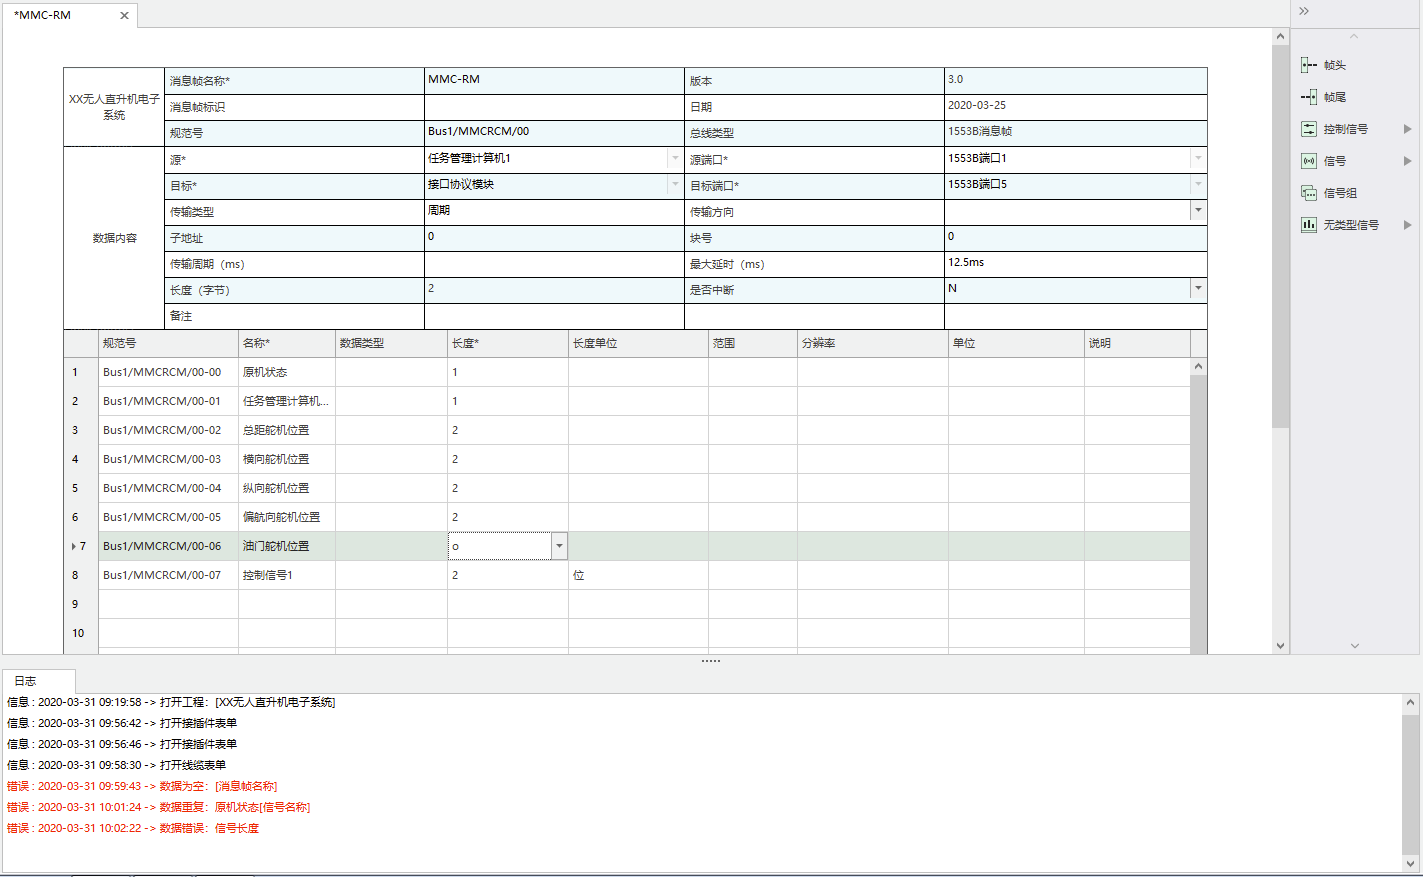This screenshot has width=1423, height=877.
Task: Select the 无类型信号 untyped signal icon
Action: tap(1309, 225)
